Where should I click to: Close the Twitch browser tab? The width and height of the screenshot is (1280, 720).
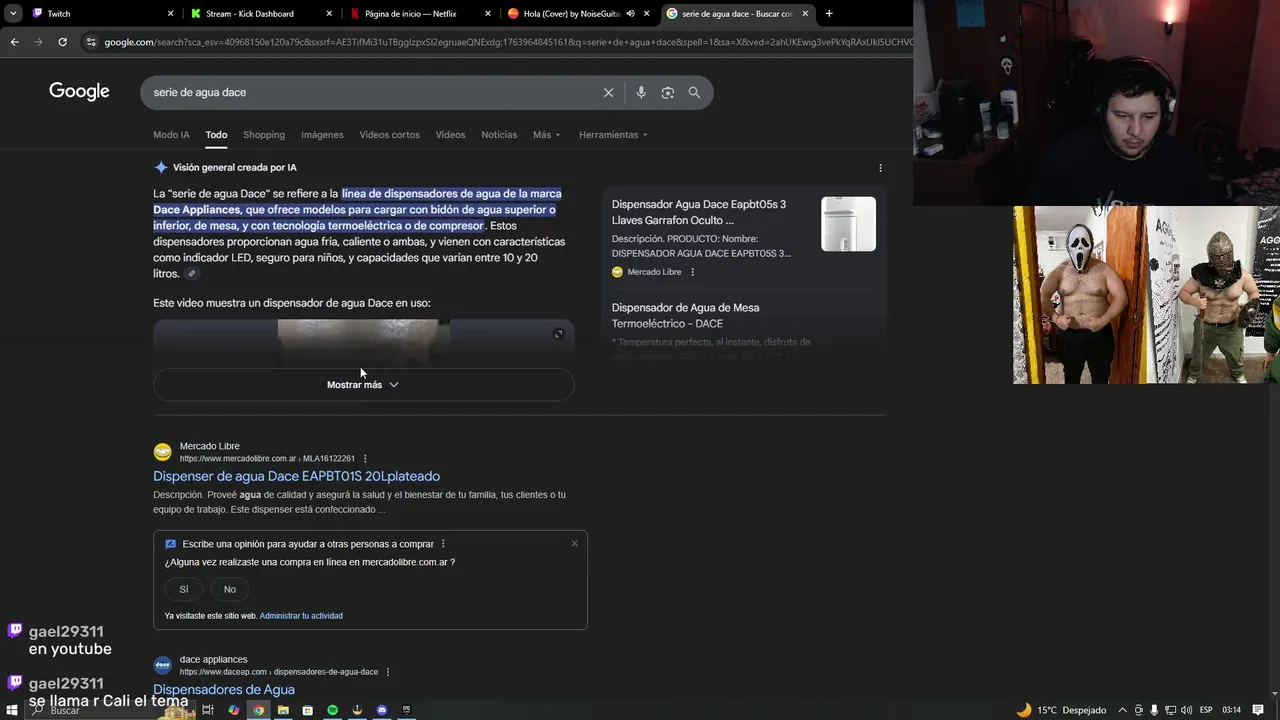[170, 14]
